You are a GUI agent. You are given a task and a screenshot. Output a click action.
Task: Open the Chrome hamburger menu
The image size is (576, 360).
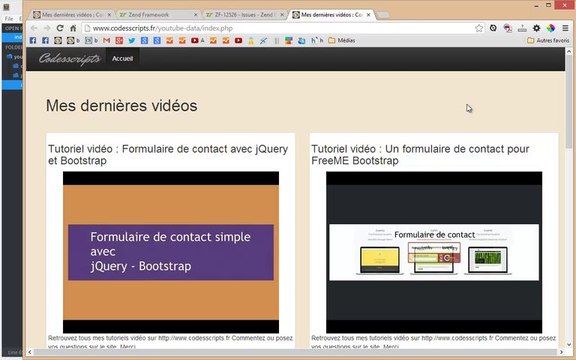pos(565,28)
